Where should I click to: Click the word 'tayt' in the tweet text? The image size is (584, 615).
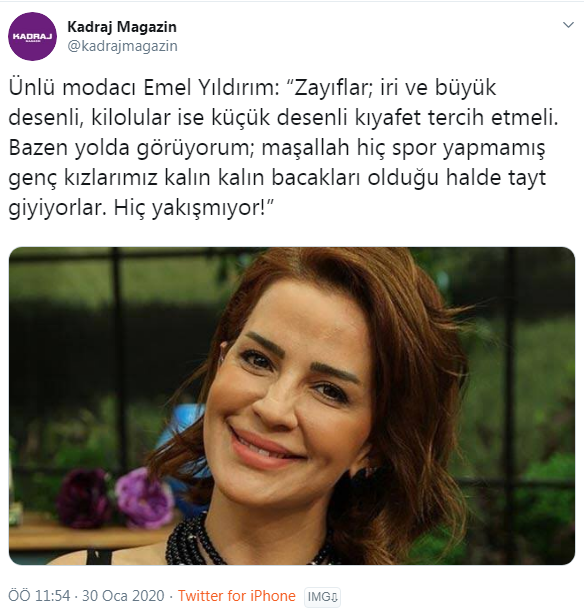[x=527, y=178]
